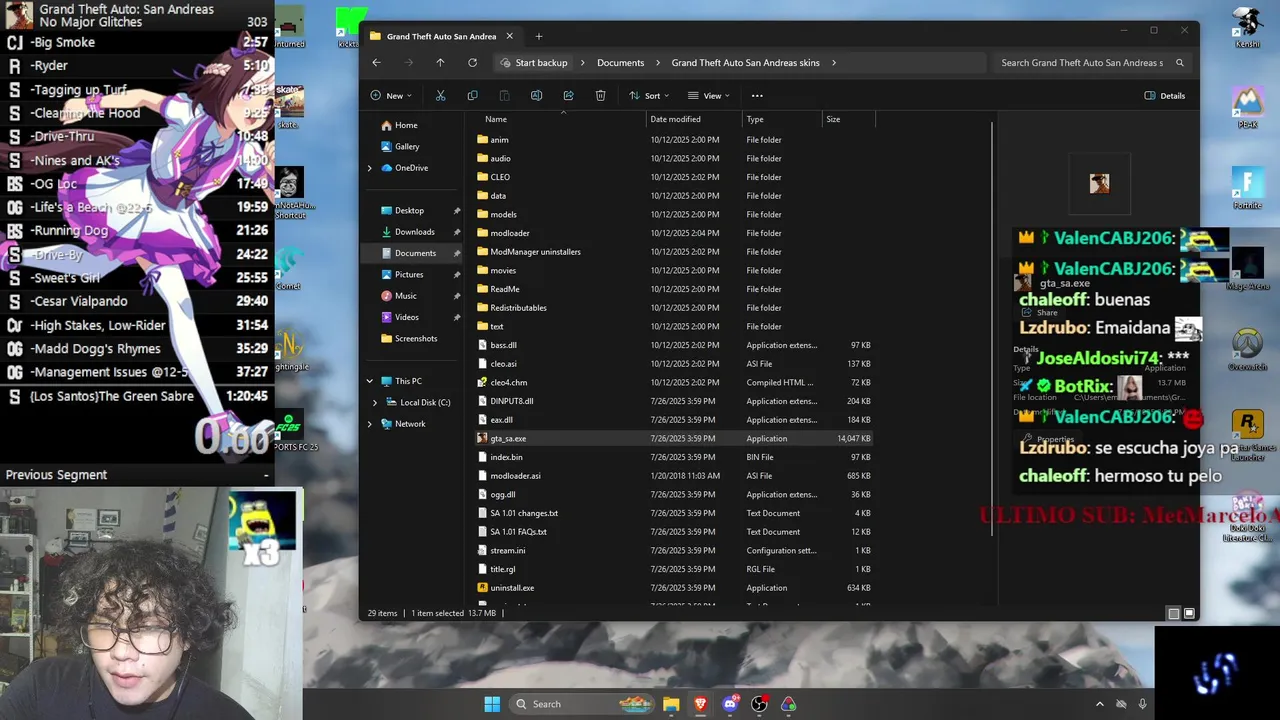Show hidden system tray icons
The width and height of the screenshot is (1280, 720).
click(x=1100, y=704)
